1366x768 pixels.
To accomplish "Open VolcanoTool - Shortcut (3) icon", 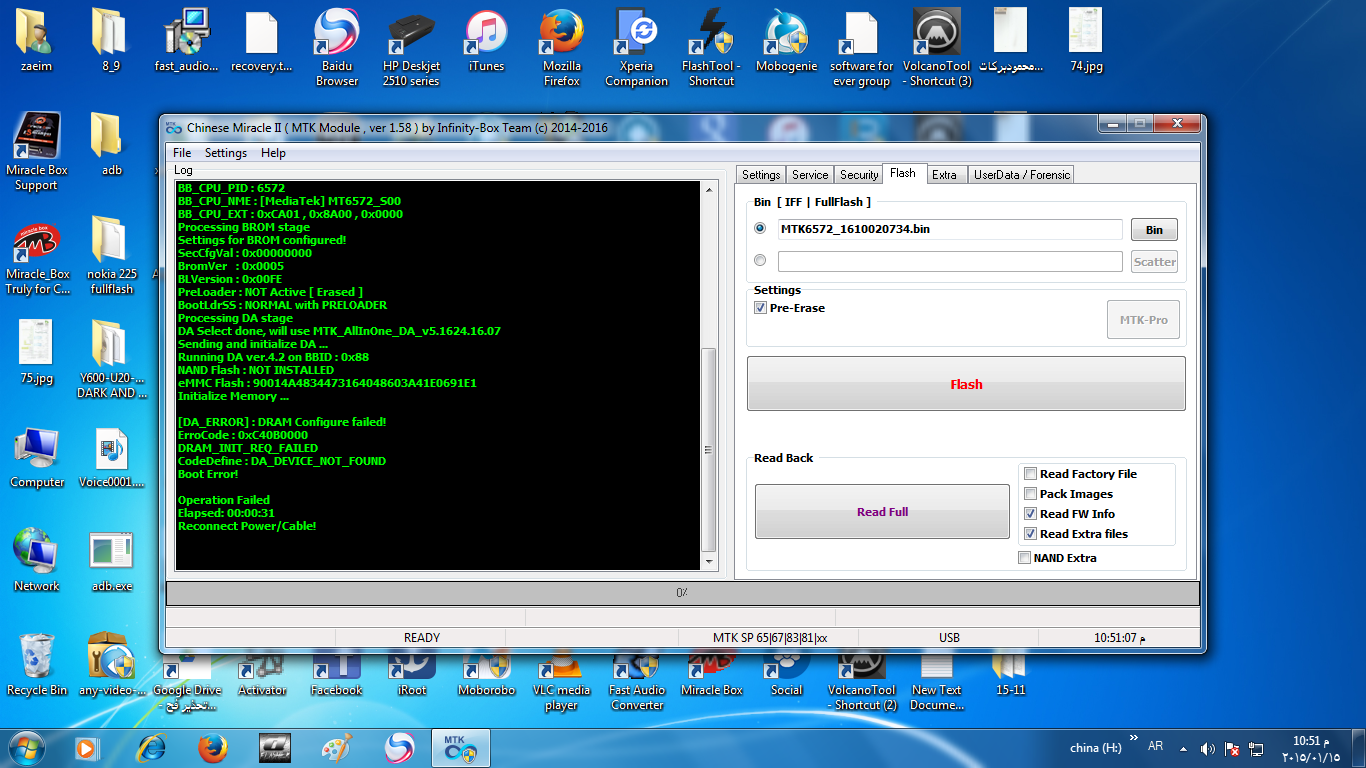I will coord(937,48).
